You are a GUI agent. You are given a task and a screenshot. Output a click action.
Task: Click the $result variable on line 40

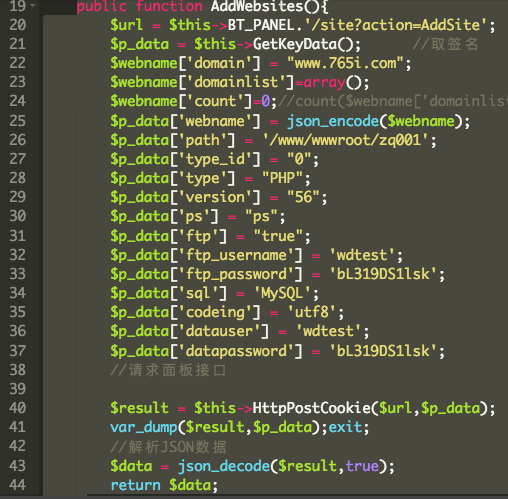click(140, 408)
